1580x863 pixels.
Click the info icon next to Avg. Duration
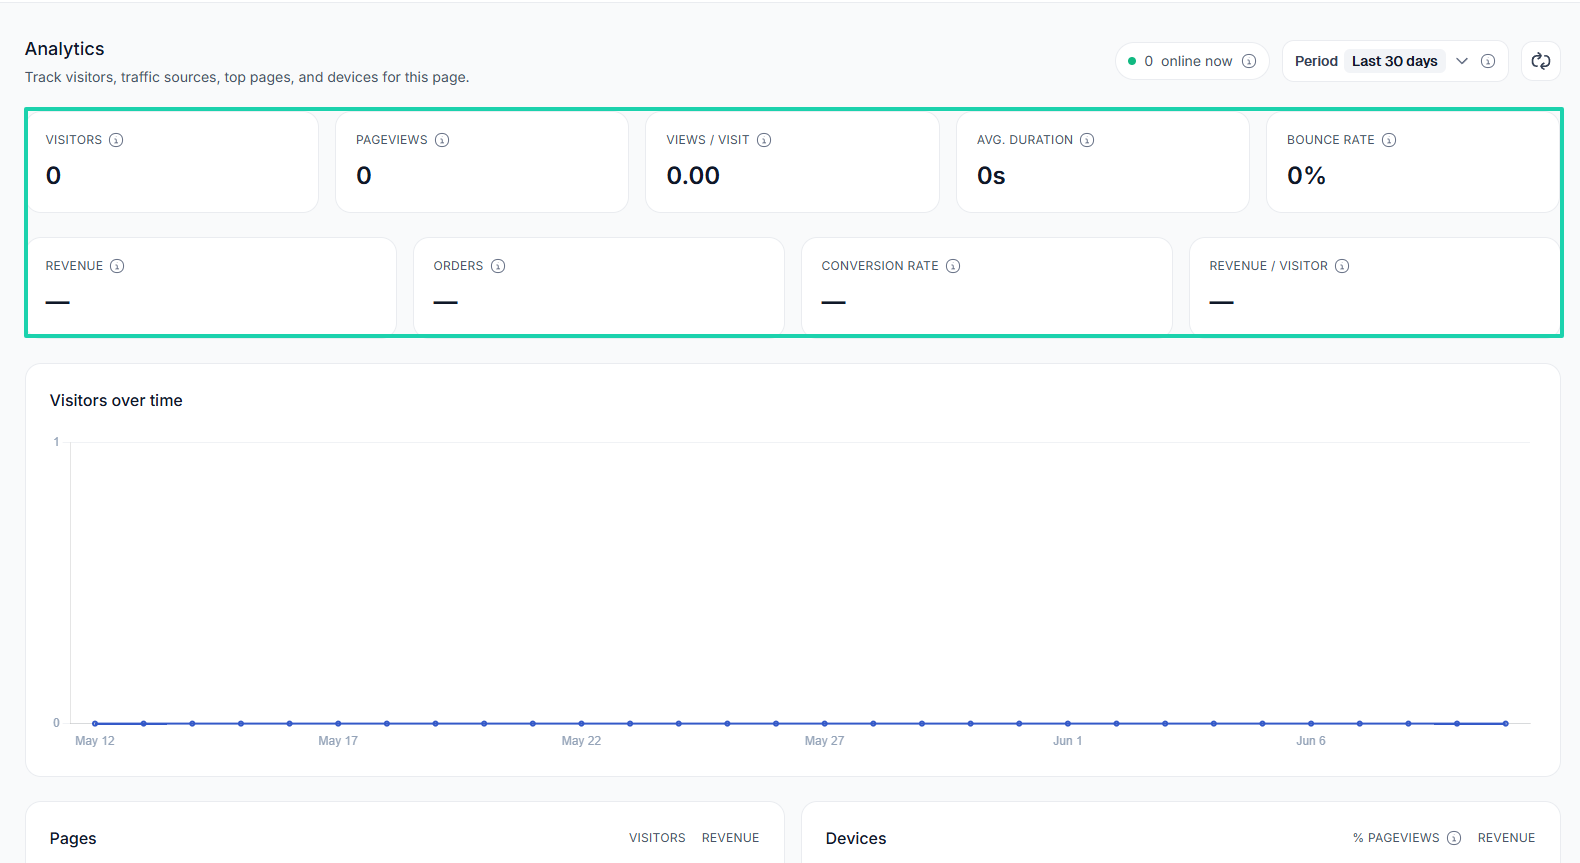[1087, 140]
